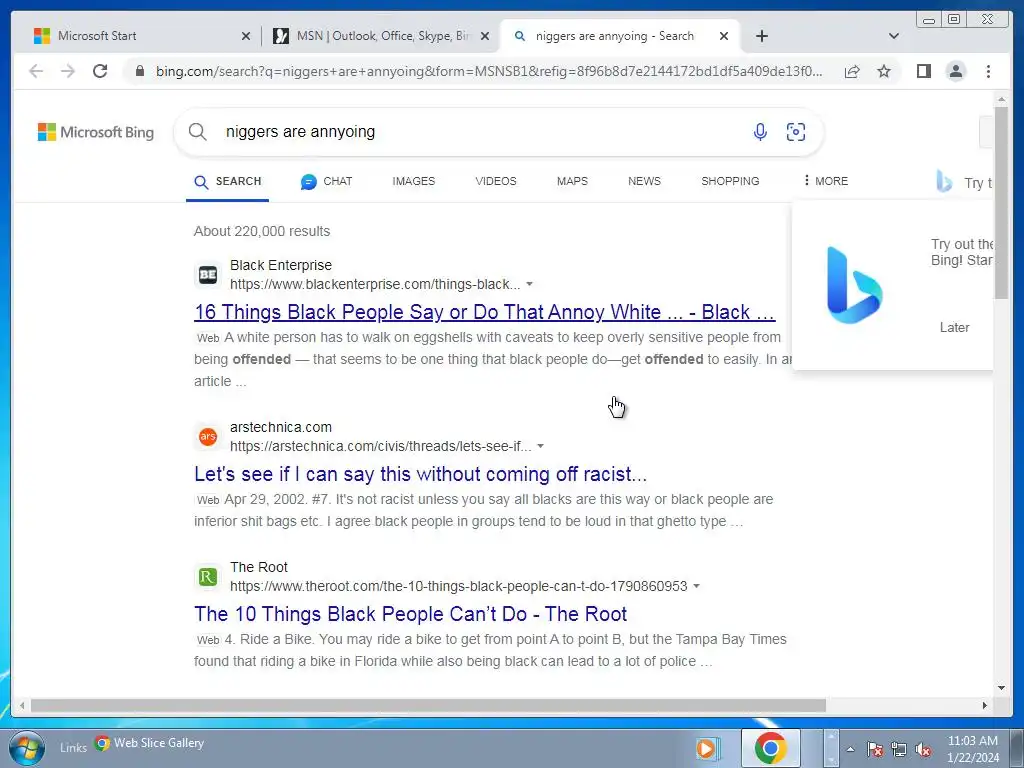The image size is (1024, 768).
Task: Open the tab search chevron
Action: [x=893, y=36]
